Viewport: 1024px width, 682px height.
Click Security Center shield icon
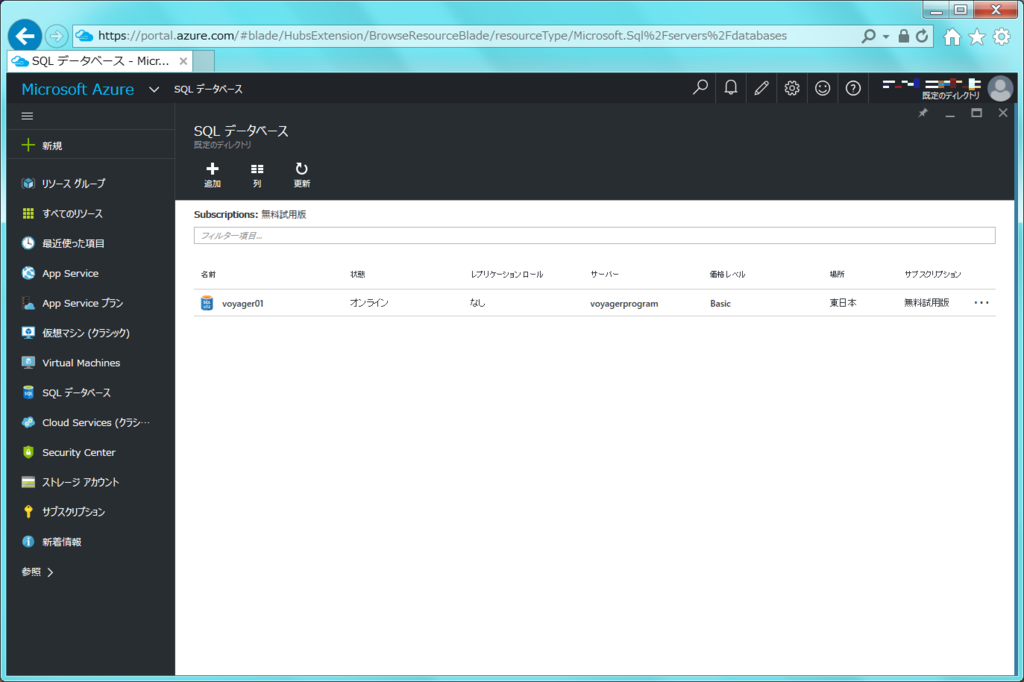(28, 452)
